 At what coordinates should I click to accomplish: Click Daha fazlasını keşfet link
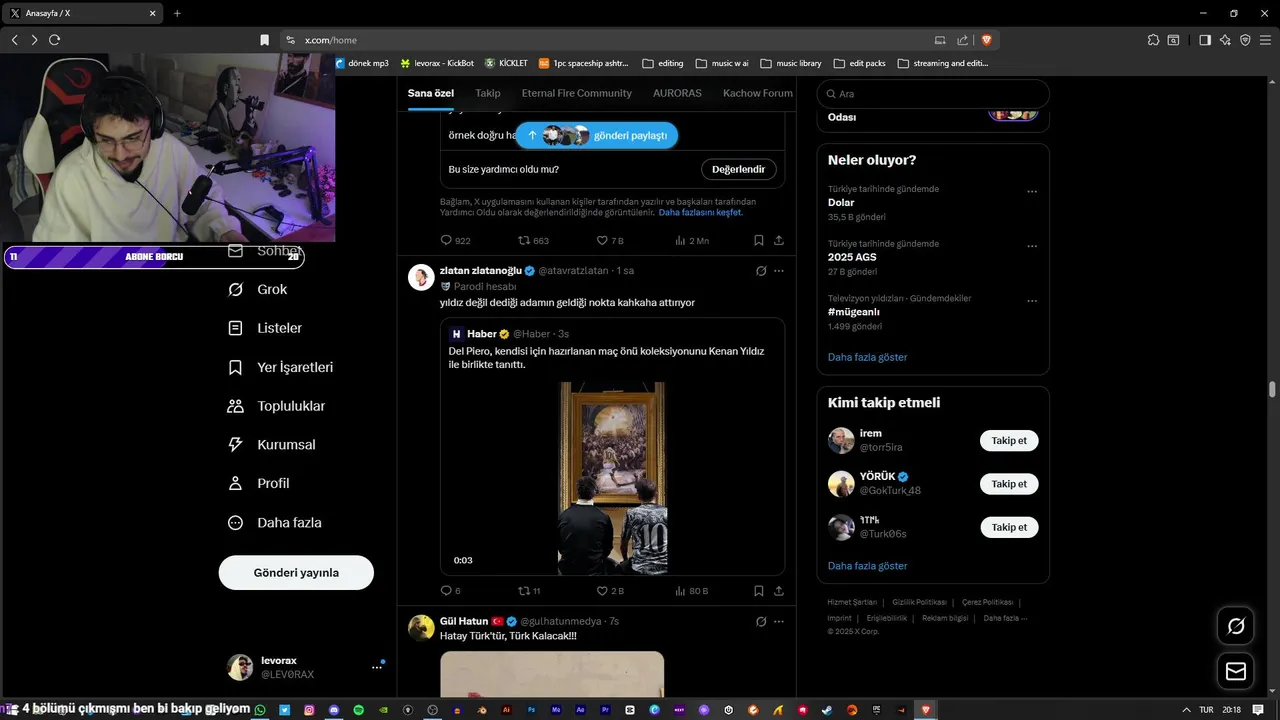pyautogui.click(x=700, y=212)
